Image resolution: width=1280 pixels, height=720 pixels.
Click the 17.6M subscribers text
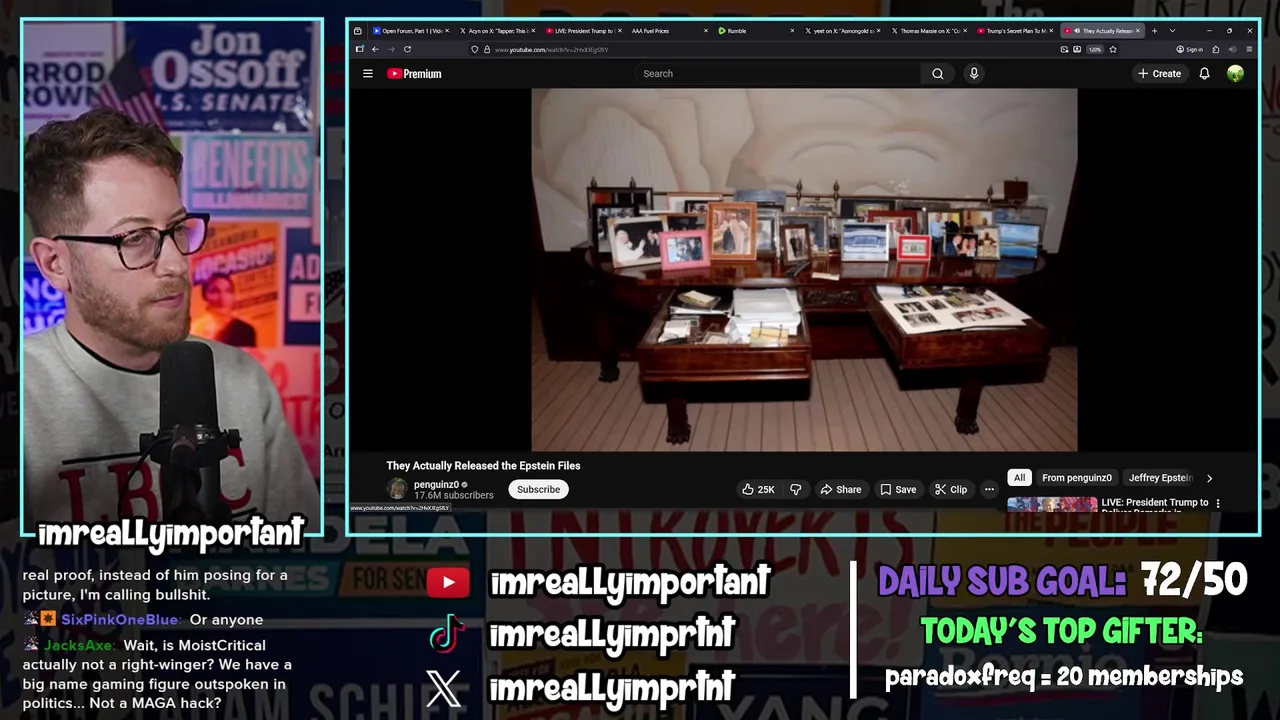click(453, 495)
